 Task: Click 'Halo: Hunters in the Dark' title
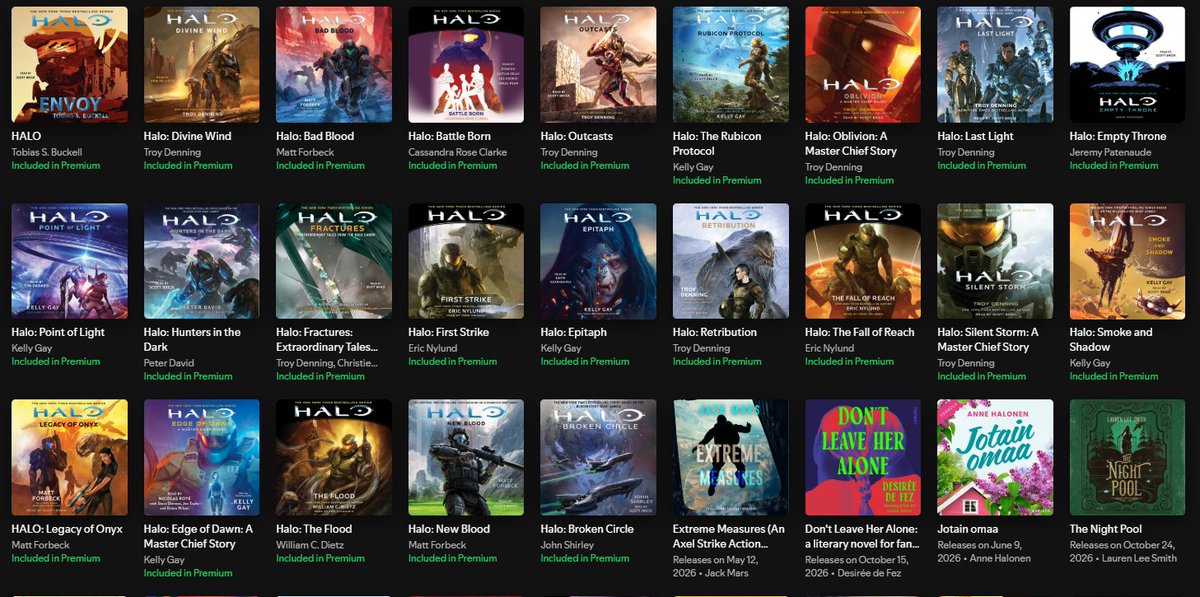[x=192, y=339]
